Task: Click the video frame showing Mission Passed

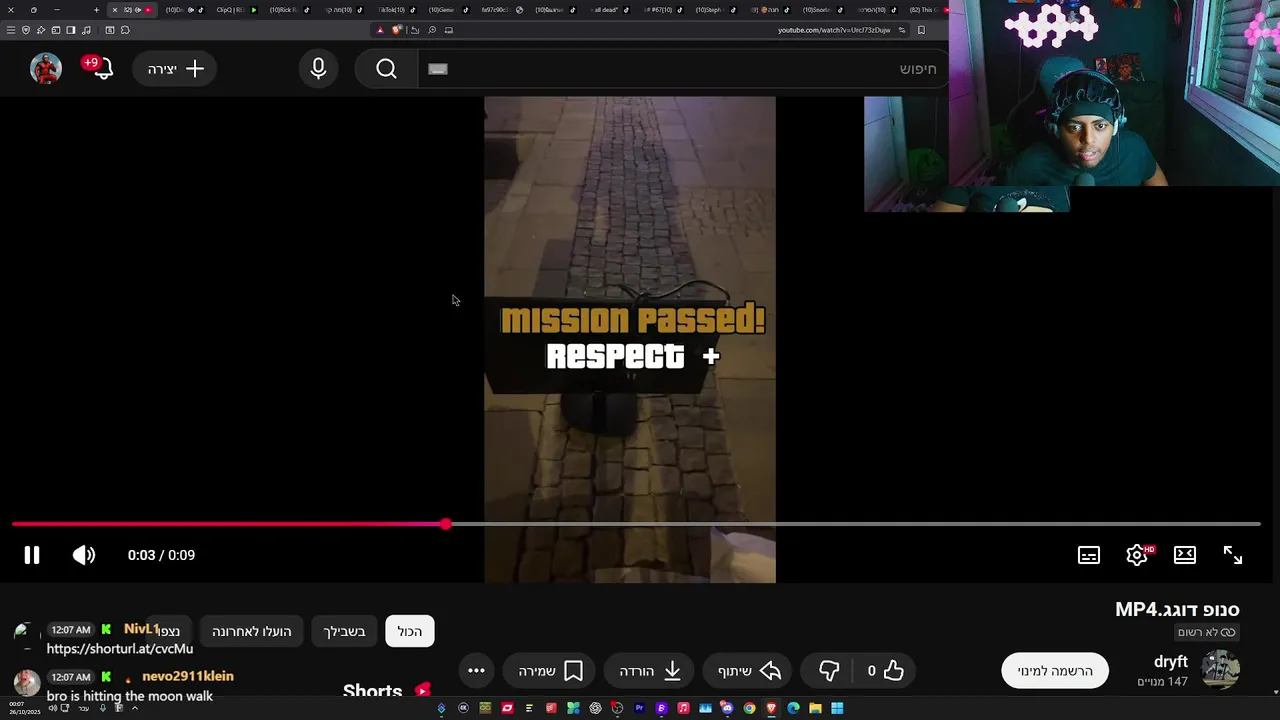Action: 630,338
